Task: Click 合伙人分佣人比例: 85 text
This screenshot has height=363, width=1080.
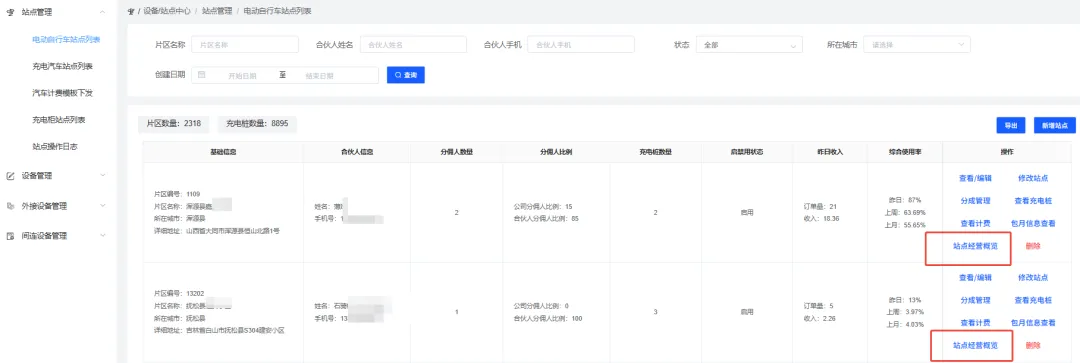Action: coord(546,218)
